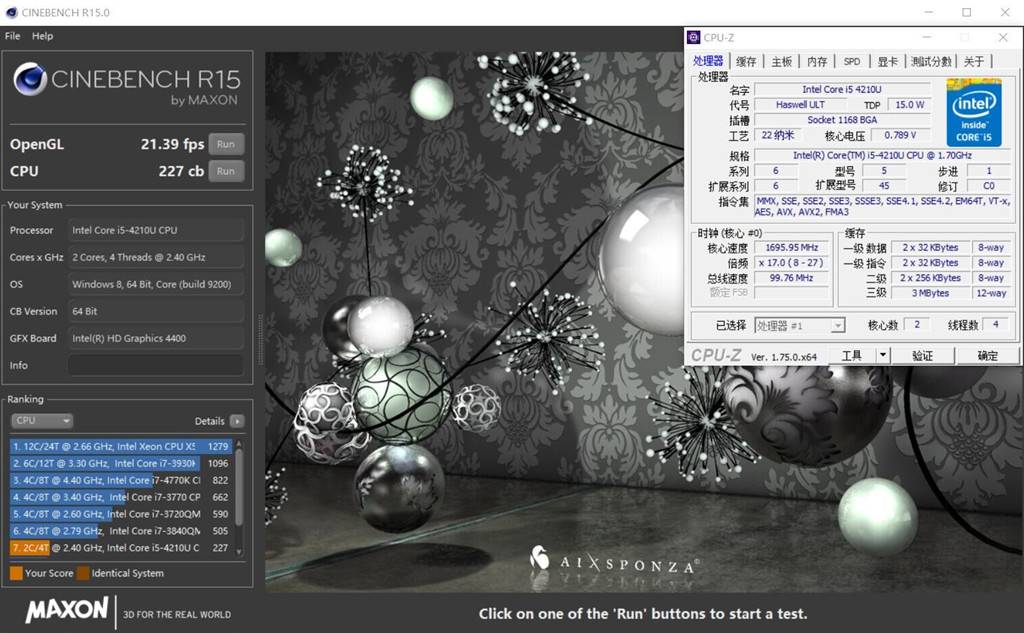Image resolution: width=1024 pixels, height=633 pixels.
Task: Expand the CPU-Z 工具 tools dropdown arrow
Action: (x=882, y=355)
